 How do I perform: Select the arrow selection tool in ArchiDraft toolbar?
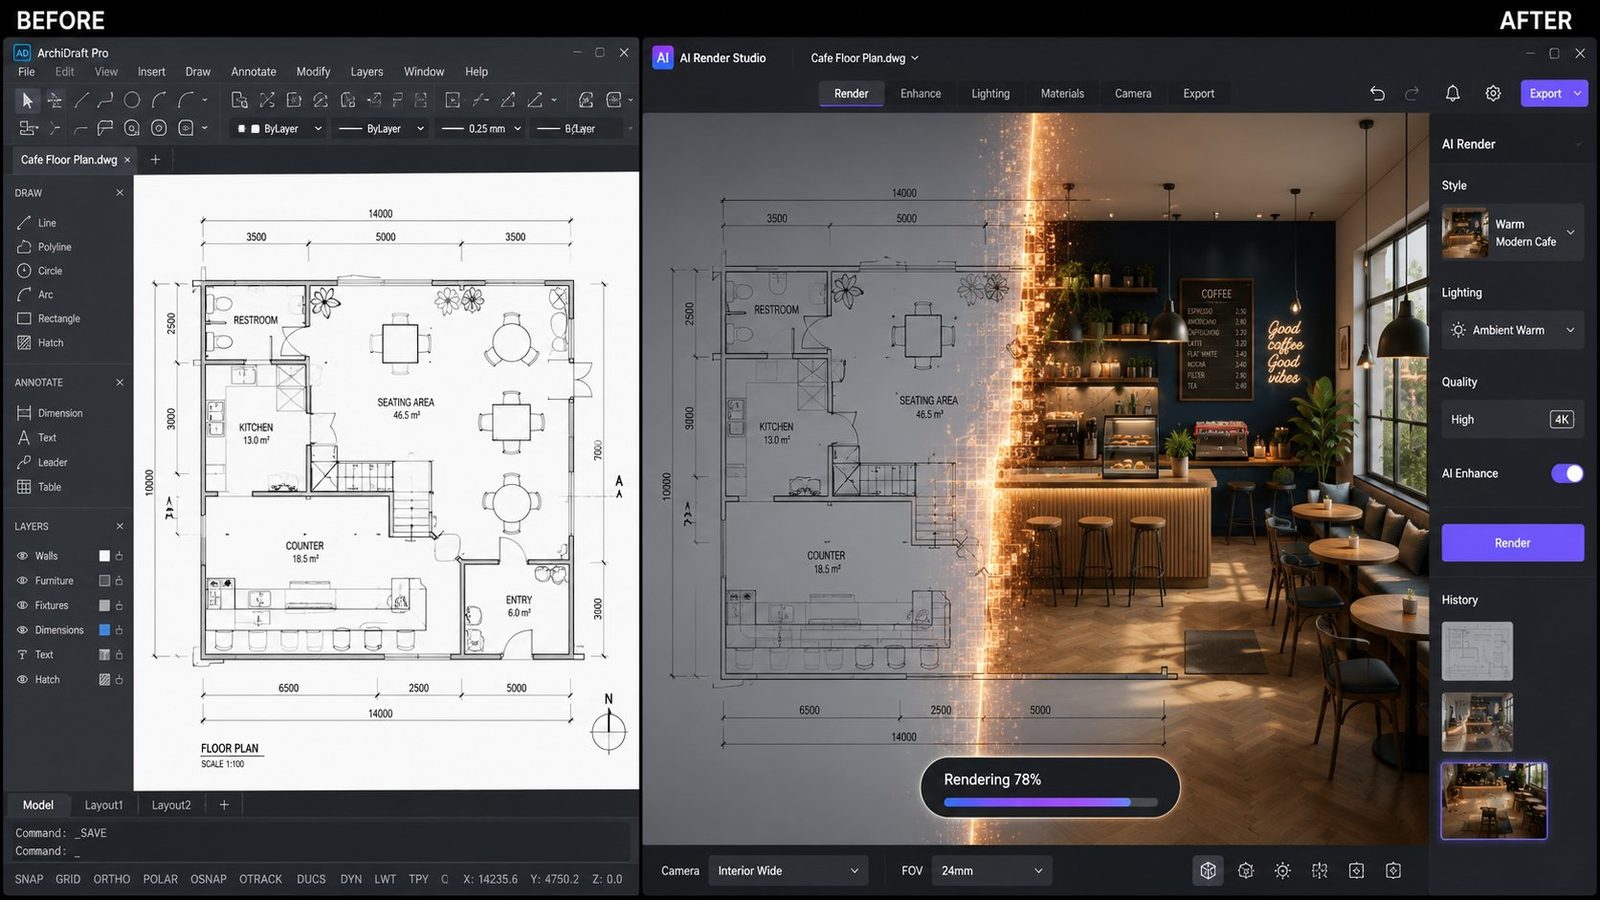click(x=27, y=100)
